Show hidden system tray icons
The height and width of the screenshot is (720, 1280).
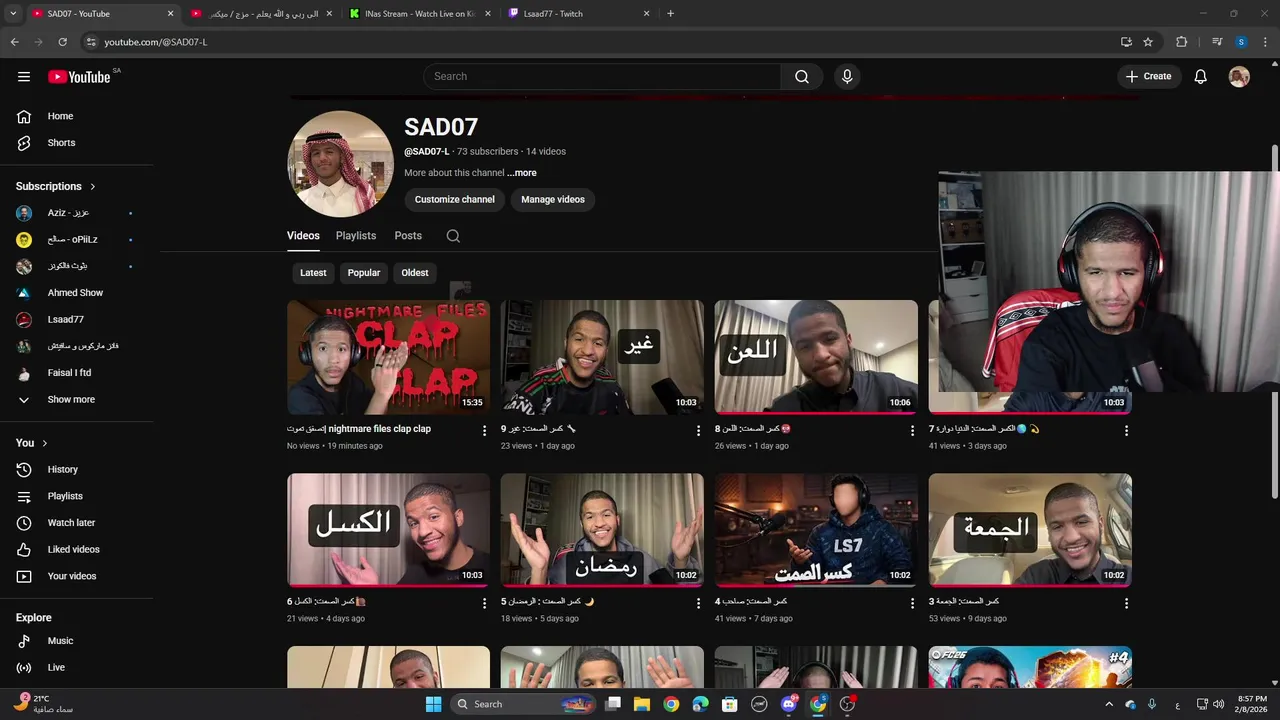click(x=1110, y=704)
